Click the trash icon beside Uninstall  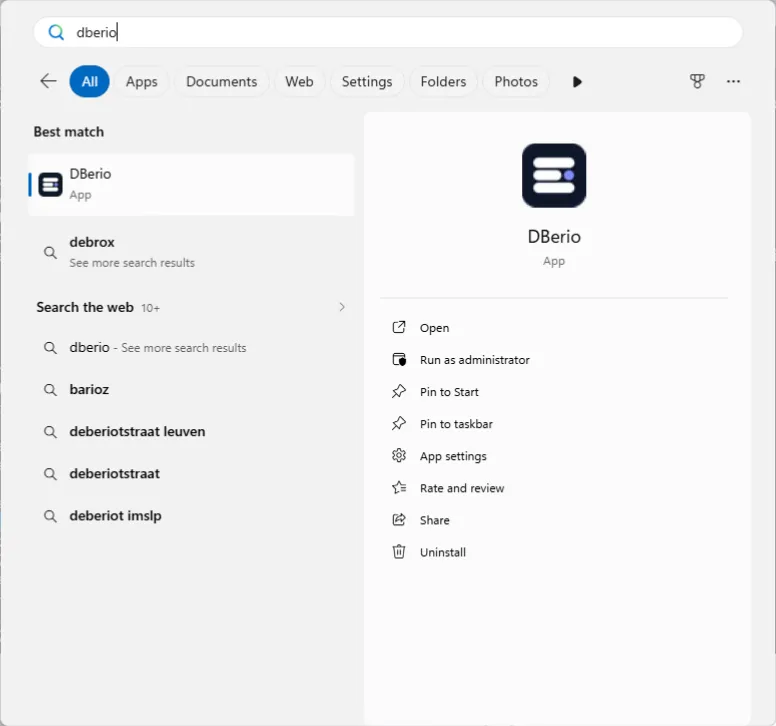coord(399,551)
